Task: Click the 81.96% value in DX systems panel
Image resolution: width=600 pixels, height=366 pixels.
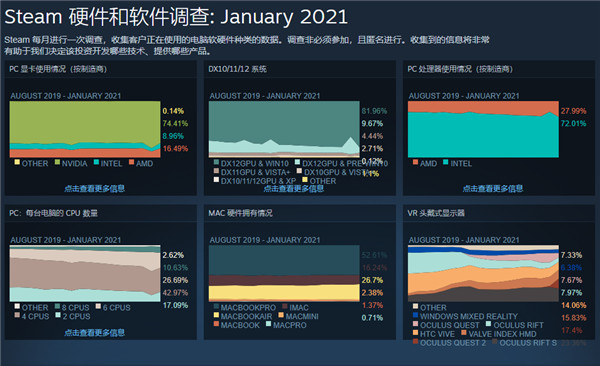Action: pyautogui.click(x=374, y=111)
